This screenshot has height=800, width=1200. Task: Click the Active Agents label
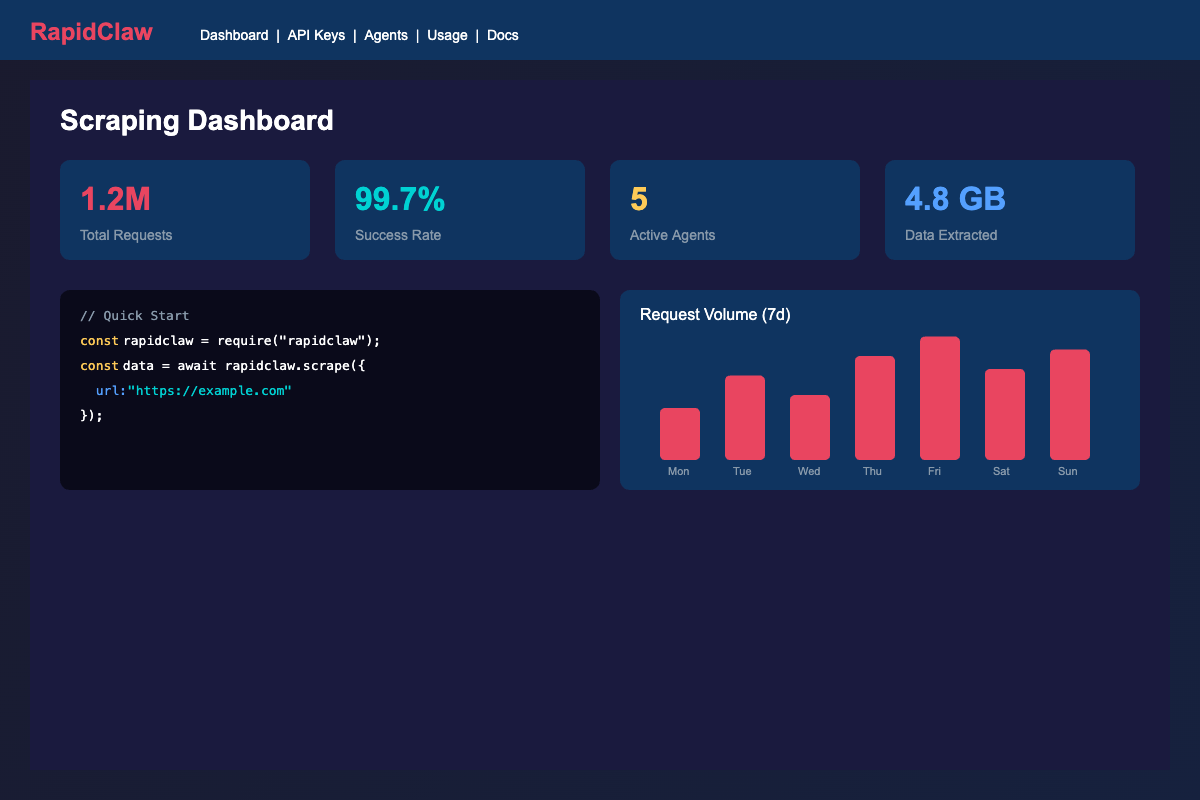point(672,235)
